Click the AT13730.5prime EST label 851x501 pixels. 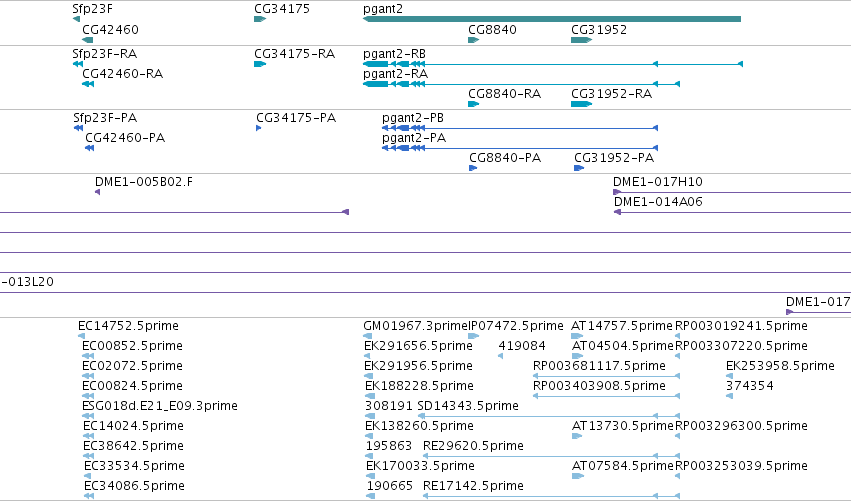623,426
